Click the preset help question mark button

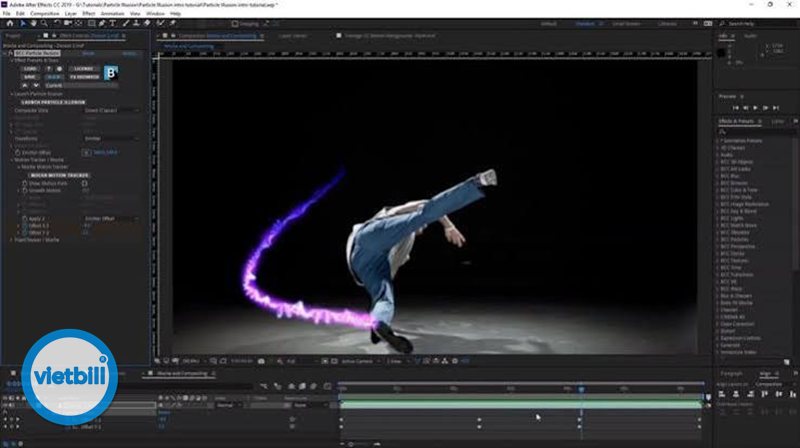point(49,68)
